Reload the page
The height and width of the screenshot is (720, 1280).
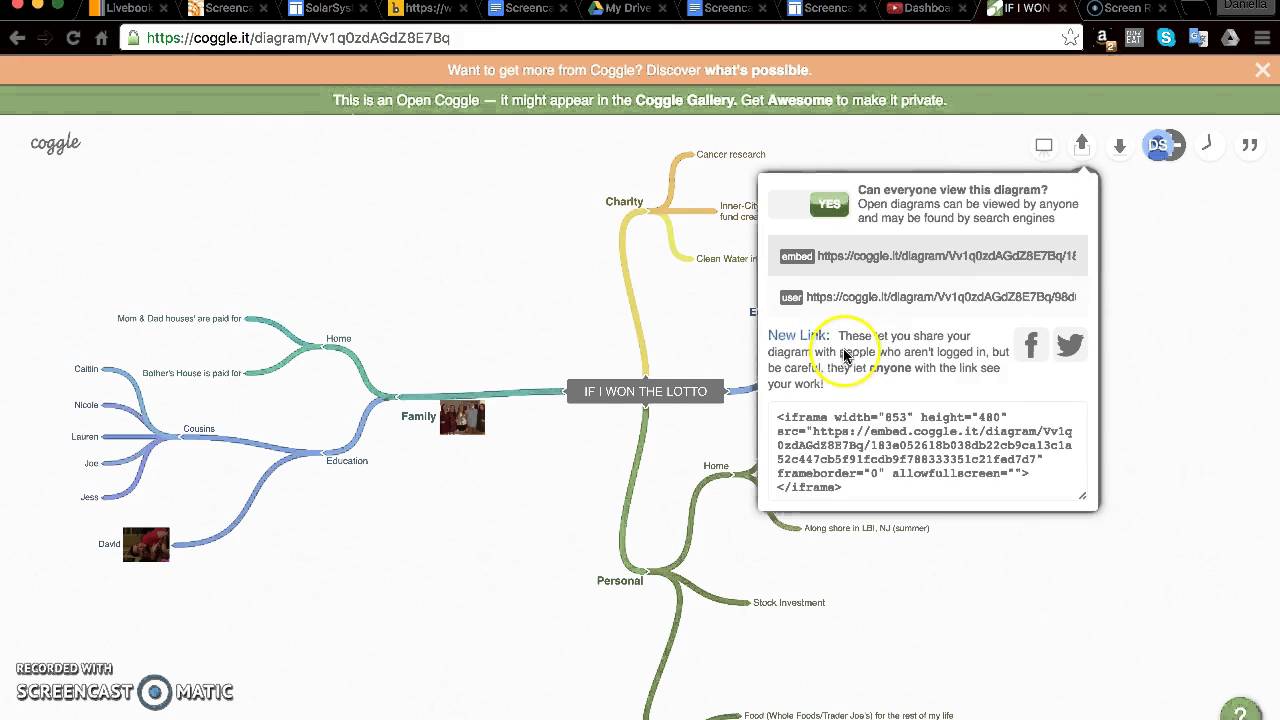click(73, 38)
